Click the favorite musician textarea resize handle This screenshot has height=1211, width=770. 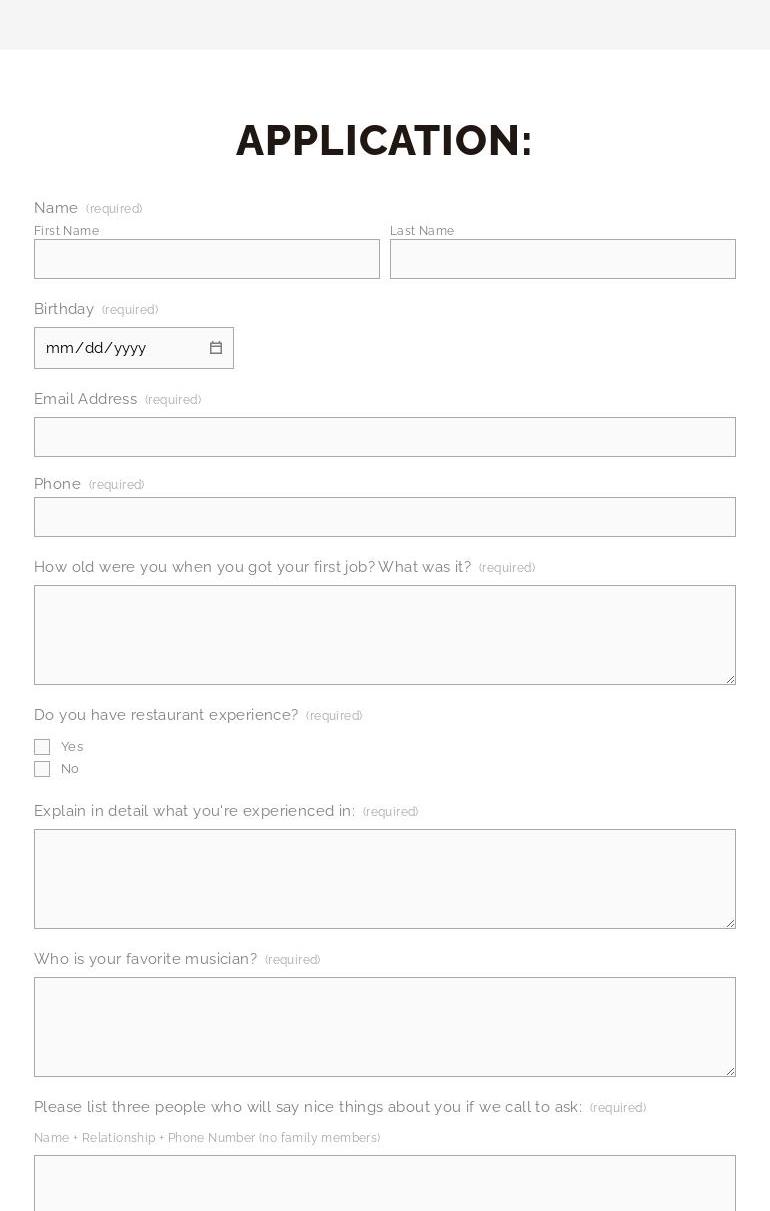(x=730, y=1071)
